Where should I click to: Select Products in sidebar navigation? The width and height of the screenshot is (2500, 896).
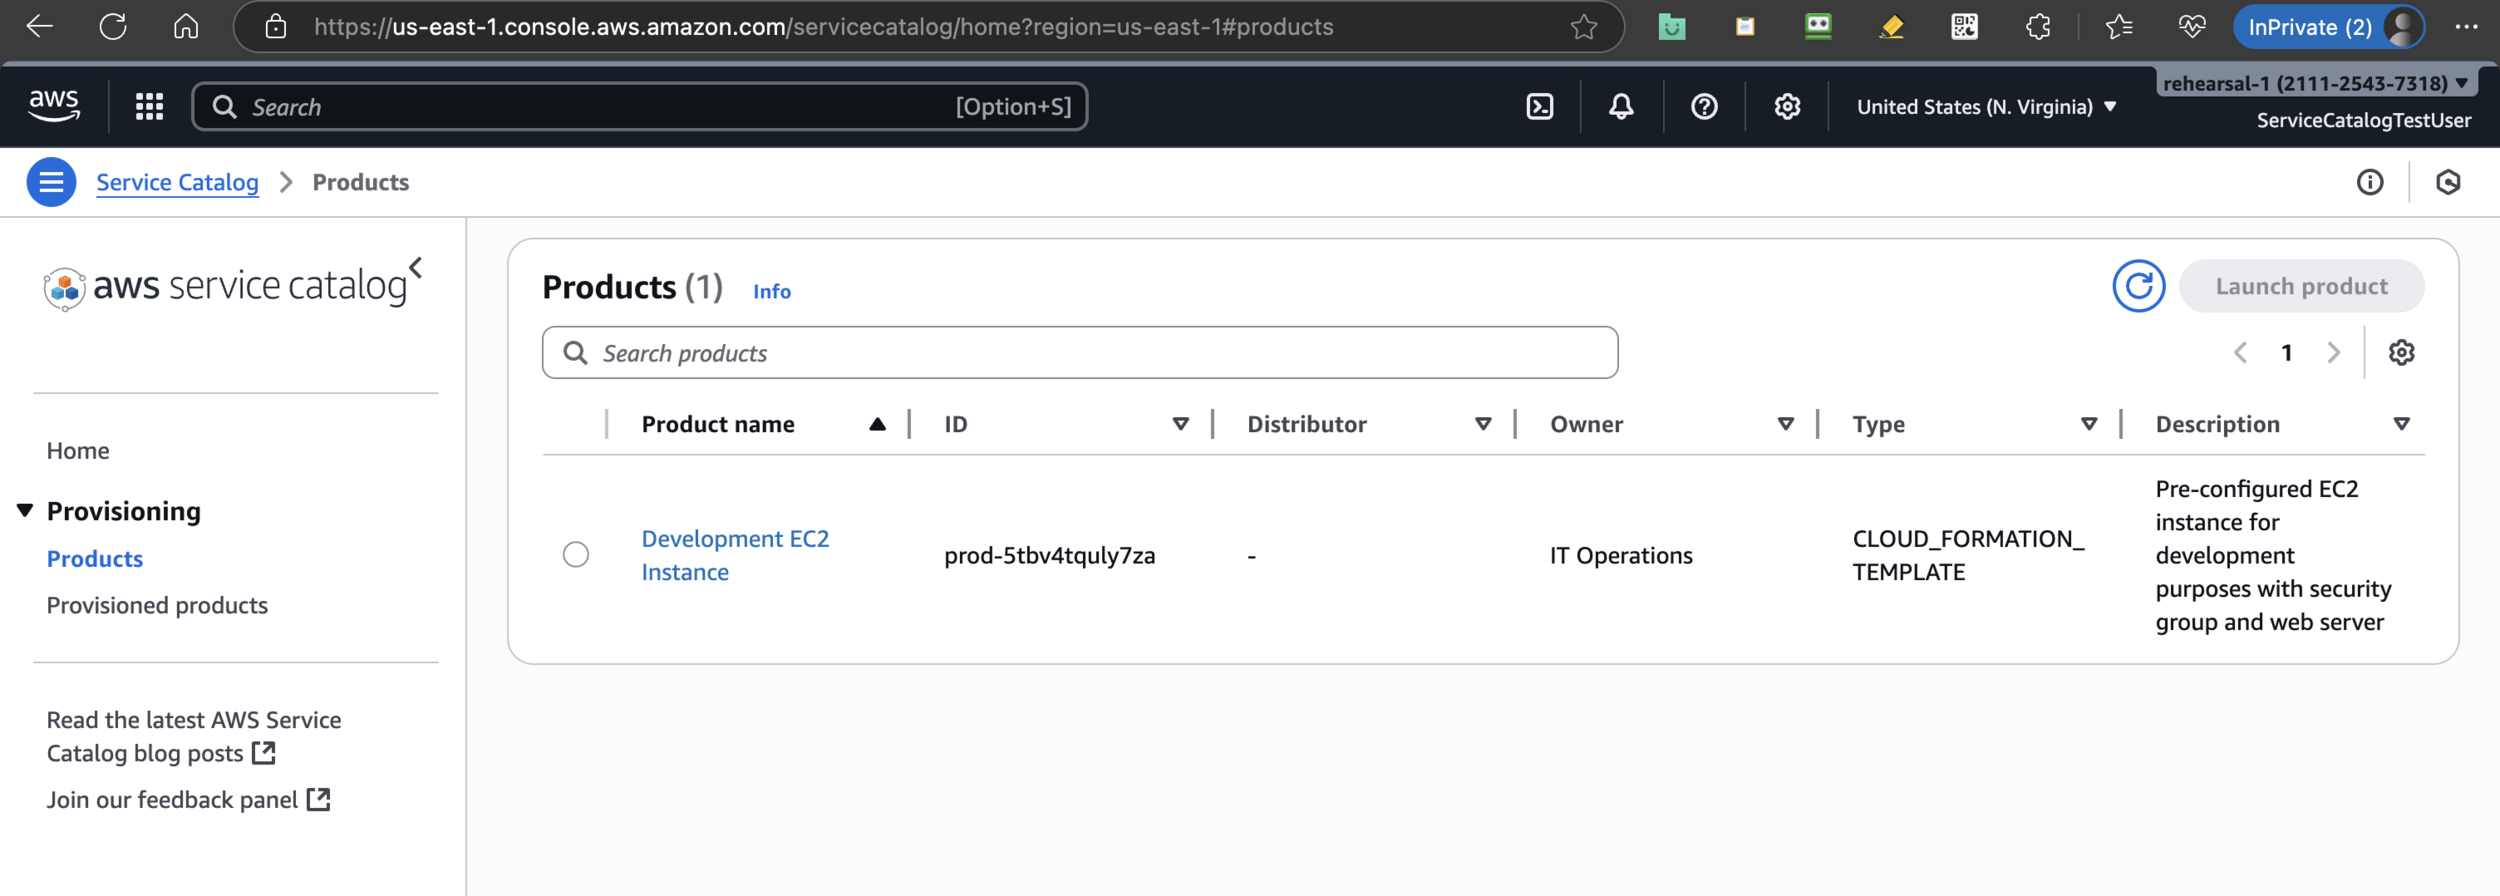(x=95, y=558)
